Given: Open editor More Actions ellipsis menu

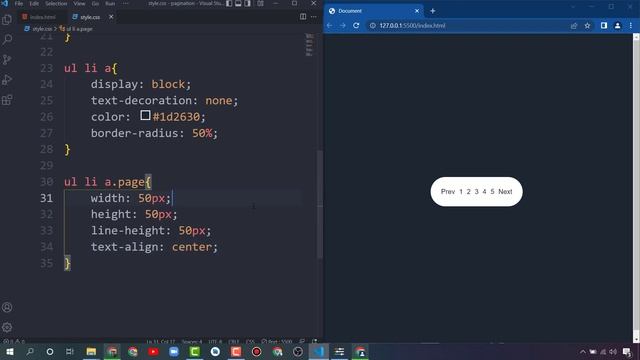Looking at the screenshot, I should point(313,17).
